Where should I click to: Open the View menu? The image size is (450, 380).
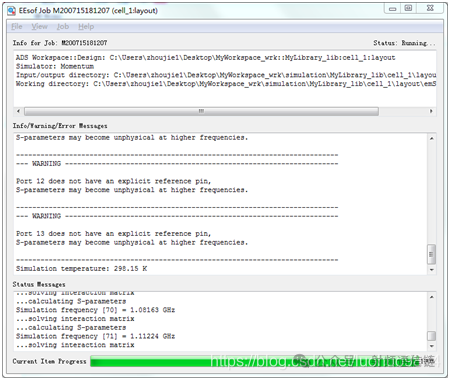(39, 27)
